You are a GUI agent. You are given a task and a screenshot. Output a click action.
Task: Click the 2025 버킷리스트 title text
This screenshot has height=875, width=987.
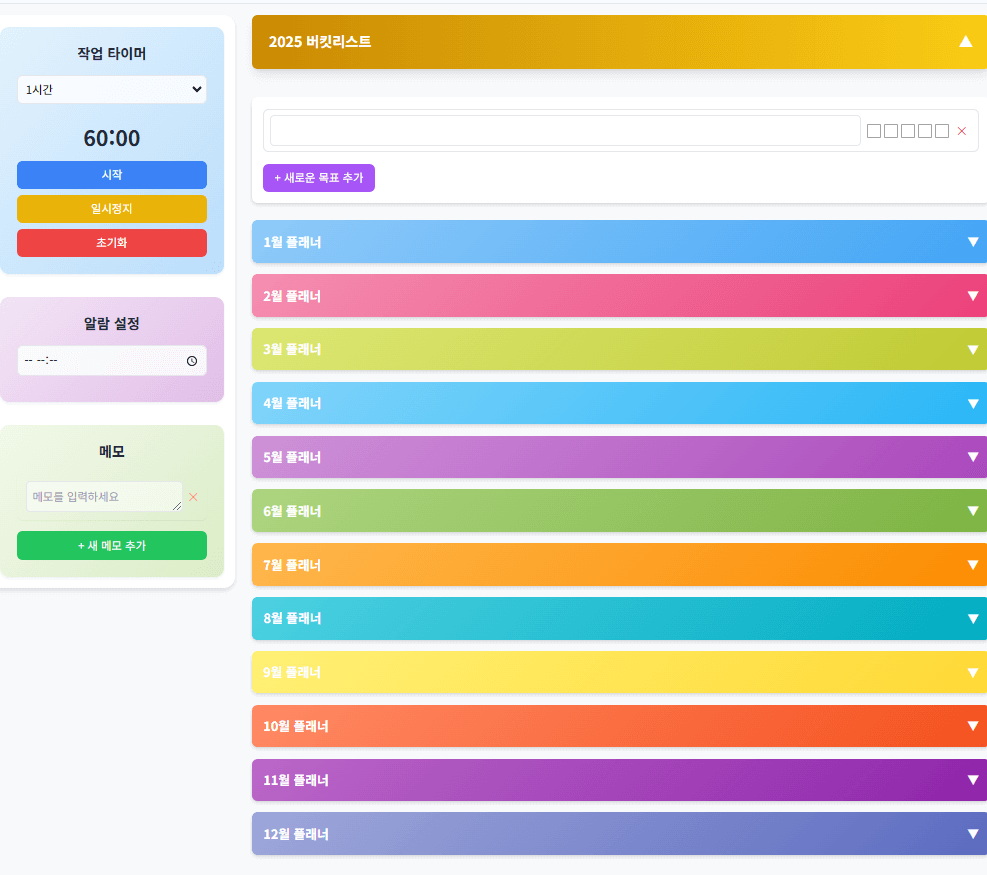coord(320,42)
